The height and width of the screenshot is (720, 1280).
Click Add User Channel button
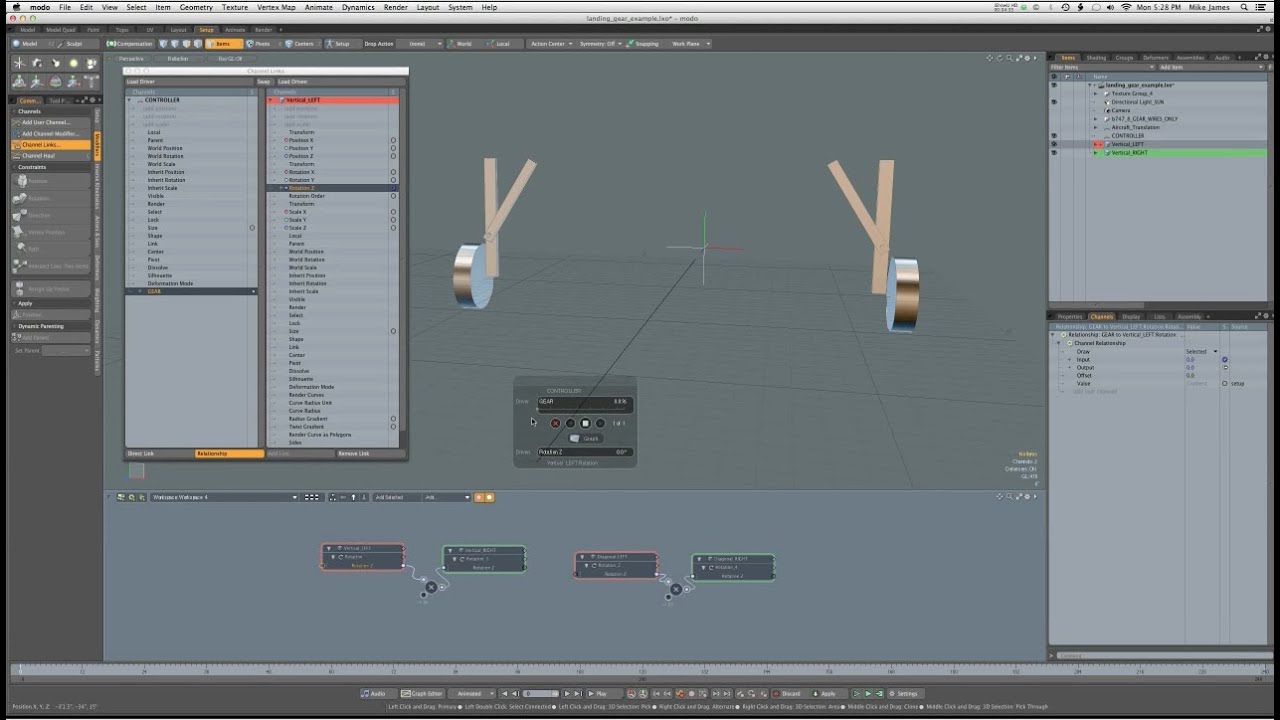pos(50,123)
